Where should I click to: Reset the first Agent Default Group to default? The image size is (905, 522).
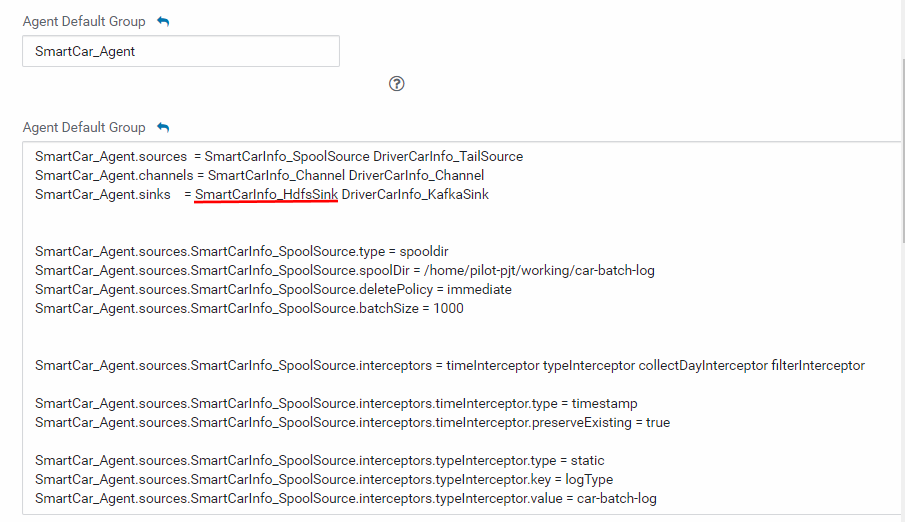pos(163,21)
